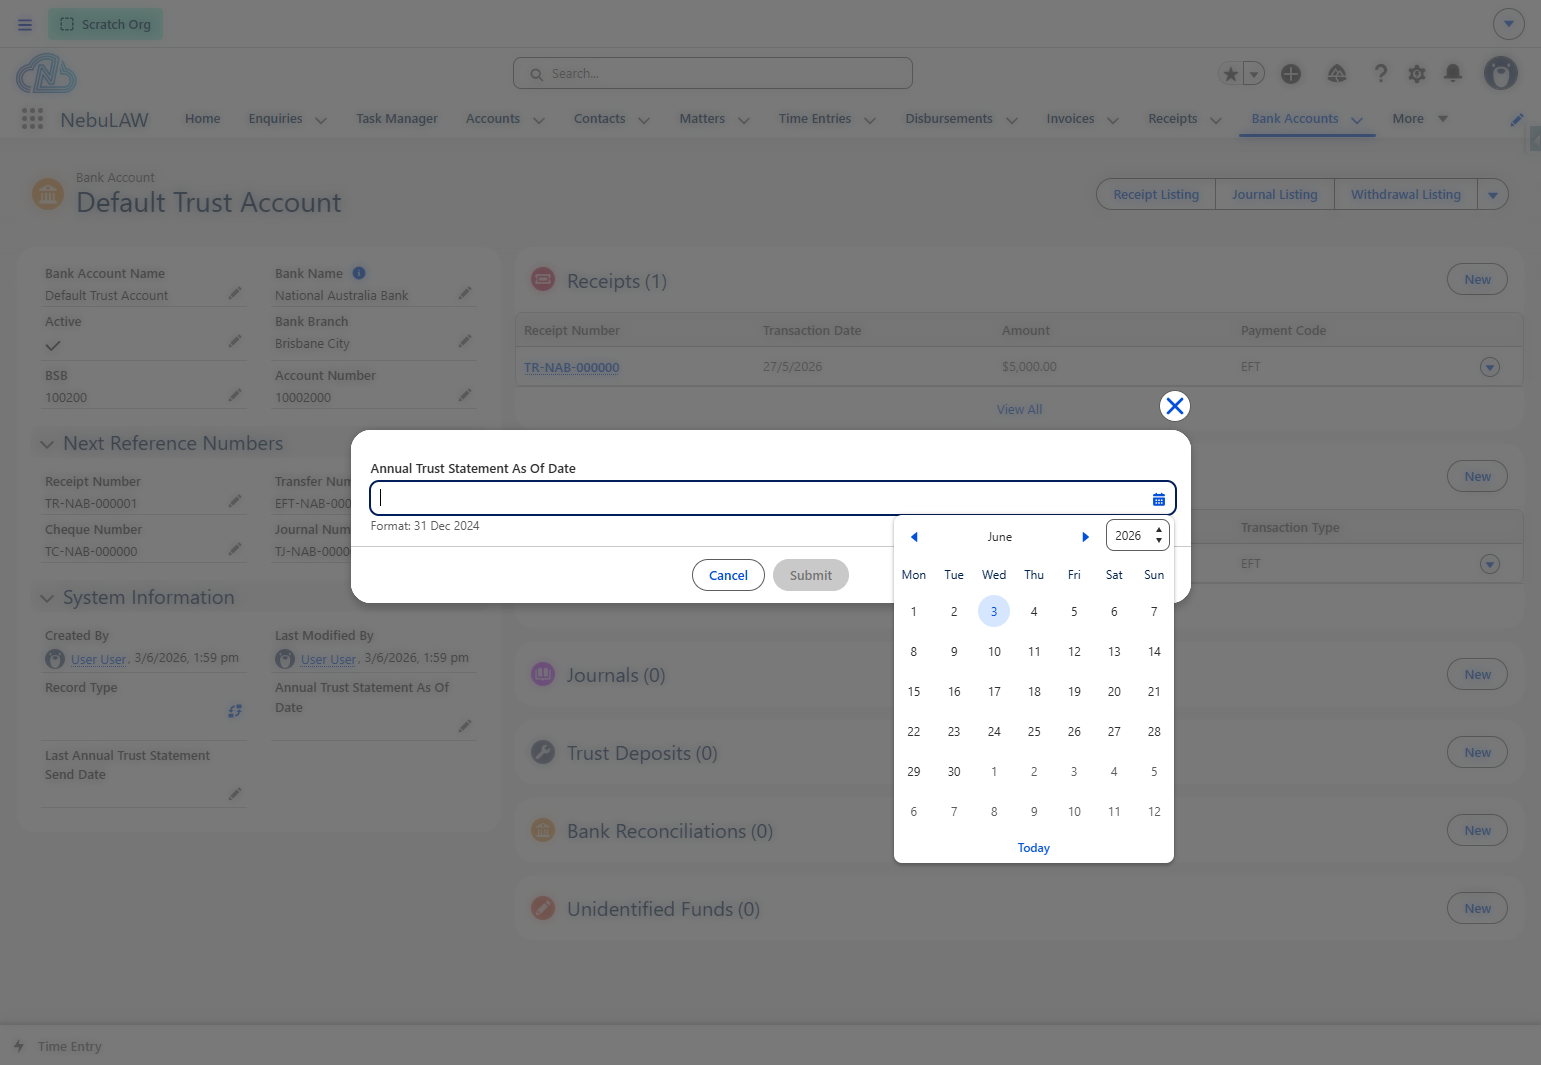The image size is (1541, 1065).
Task: Cancel the Annual Trust Statement dialog
Action: click(728, 575)
